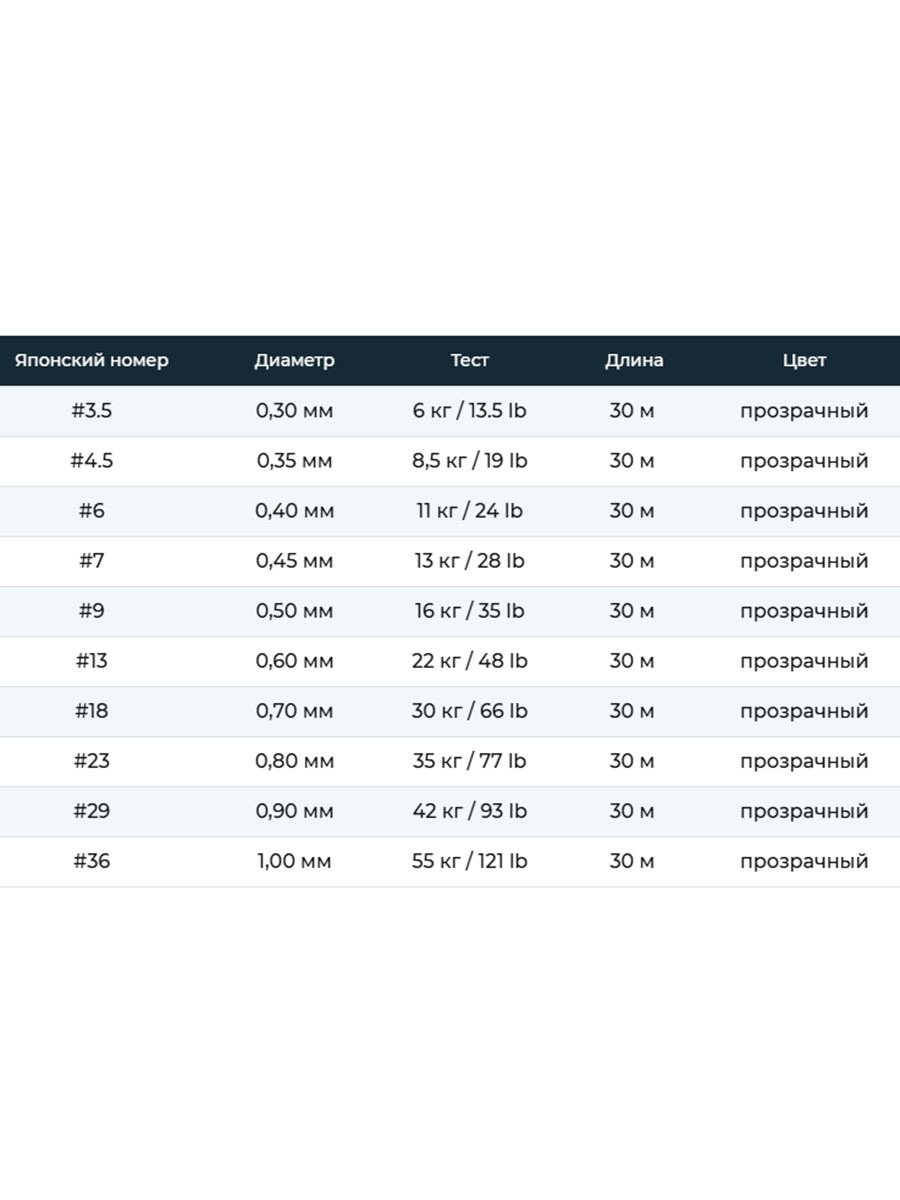Click the 55 кг / 121 lb cell
This screenshot has height=1200, width=900.
[470, 861]
